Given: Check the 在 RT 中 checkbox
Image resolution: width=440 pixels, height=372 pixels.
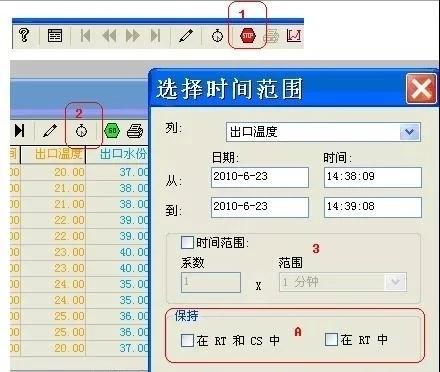Looking at the screenshot, I should click(331, 340).
